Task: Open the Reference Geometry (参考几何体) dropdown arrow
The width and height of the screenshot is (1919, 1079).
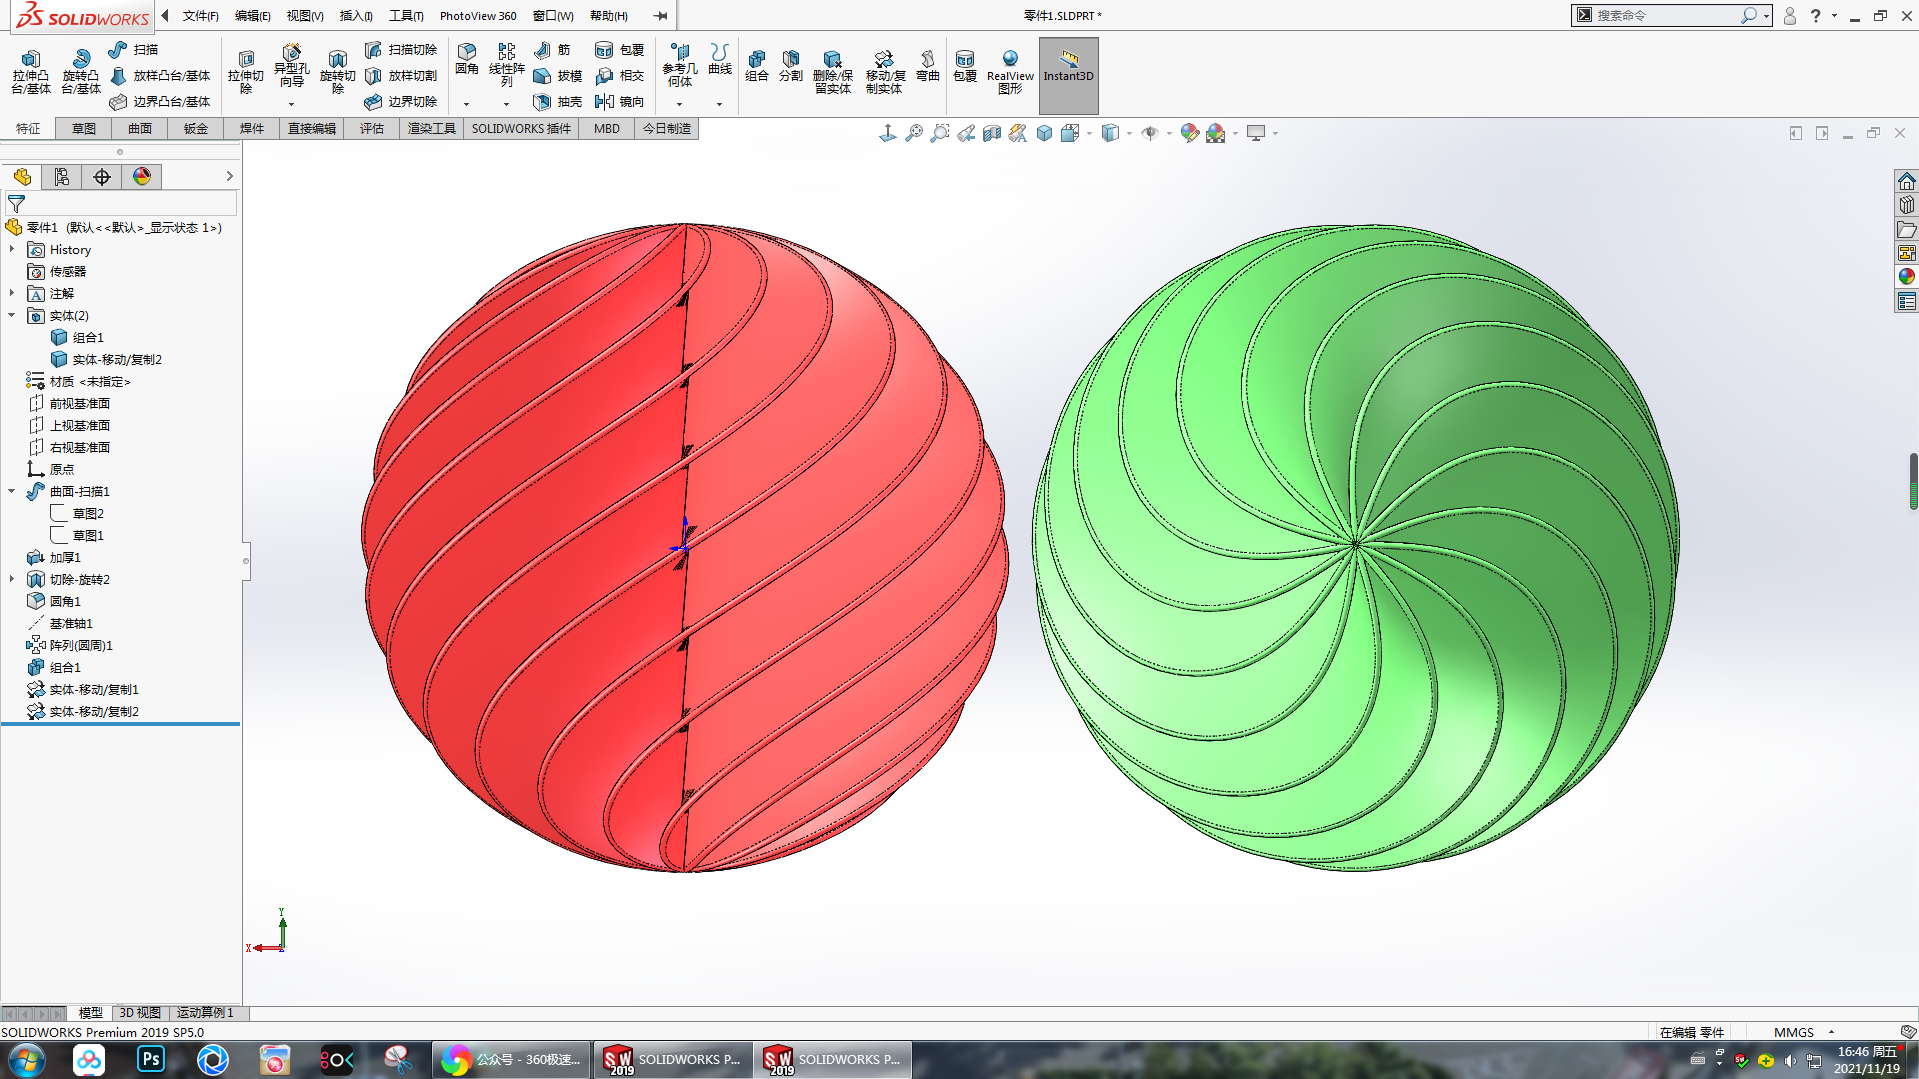Action: (679, 104)
